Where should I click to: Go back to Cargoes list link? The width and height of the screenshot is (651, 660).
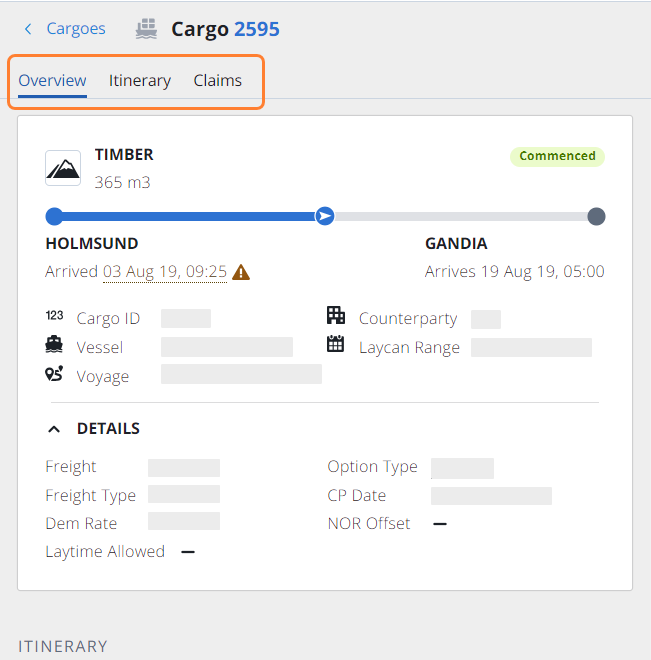(x=76, y=29)
